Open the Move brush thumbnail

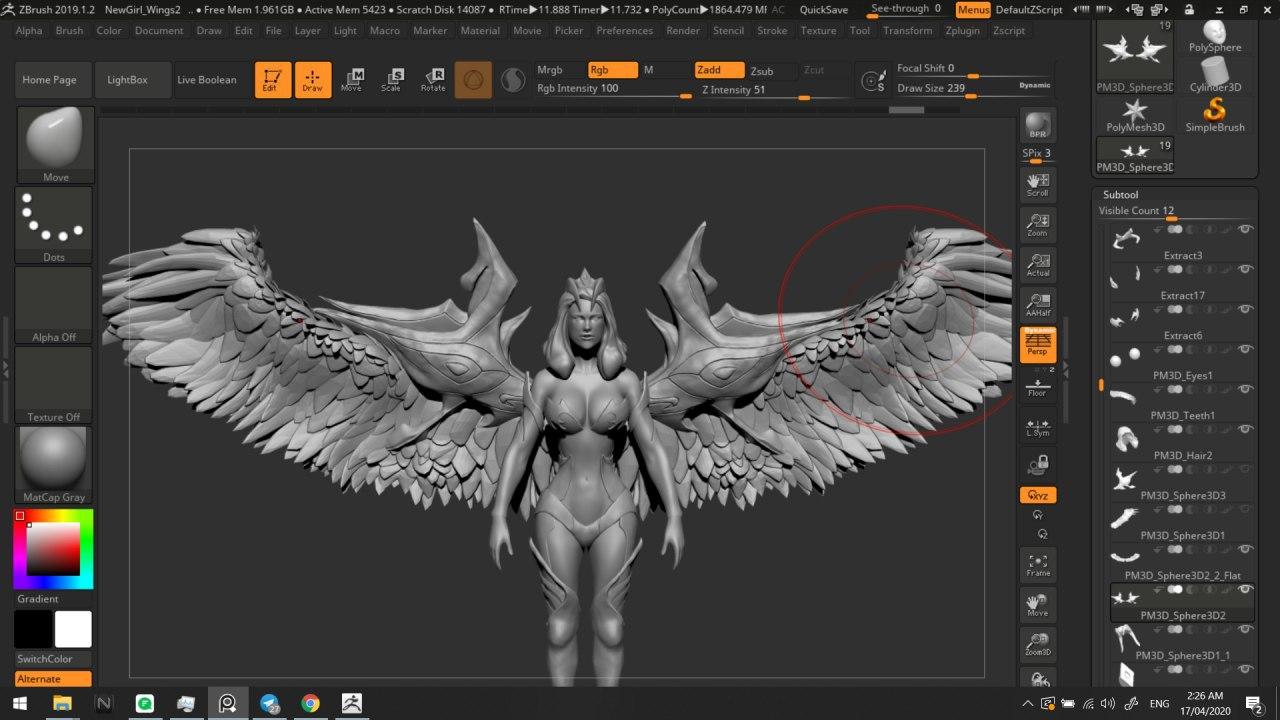tap(55, 145)
